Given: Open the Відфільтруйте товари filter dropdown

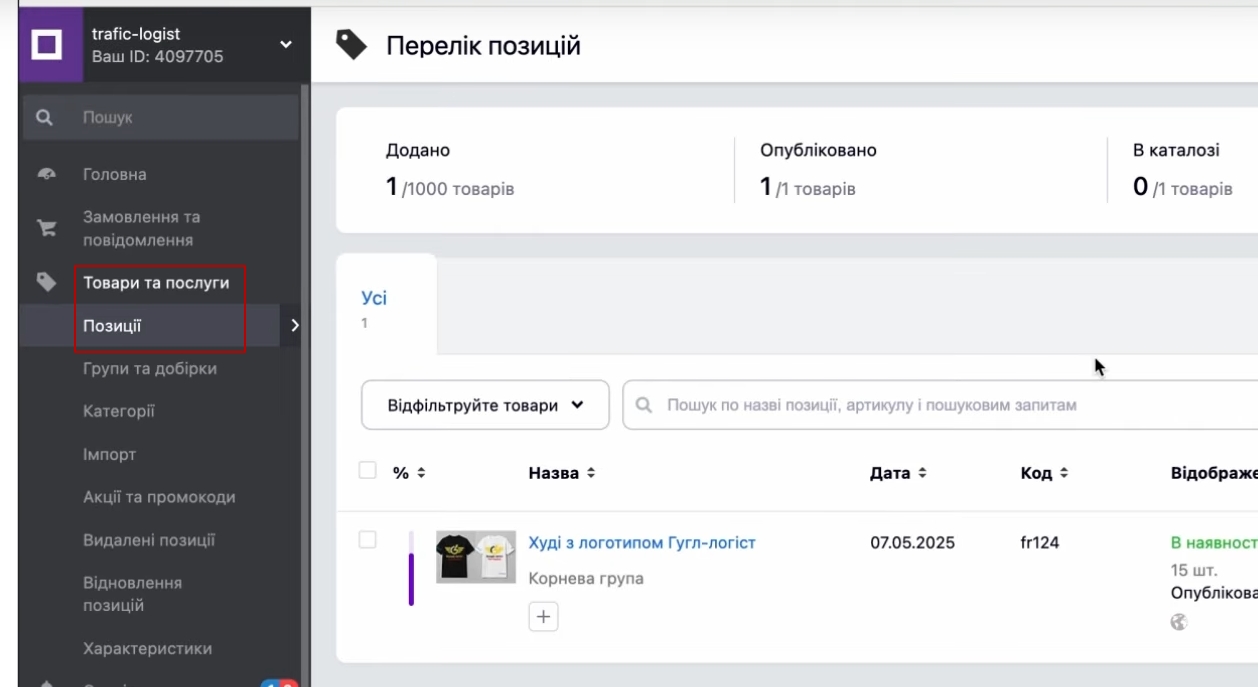Looking at the screenshot, I should pyautogui.click(x=485, y=405).
